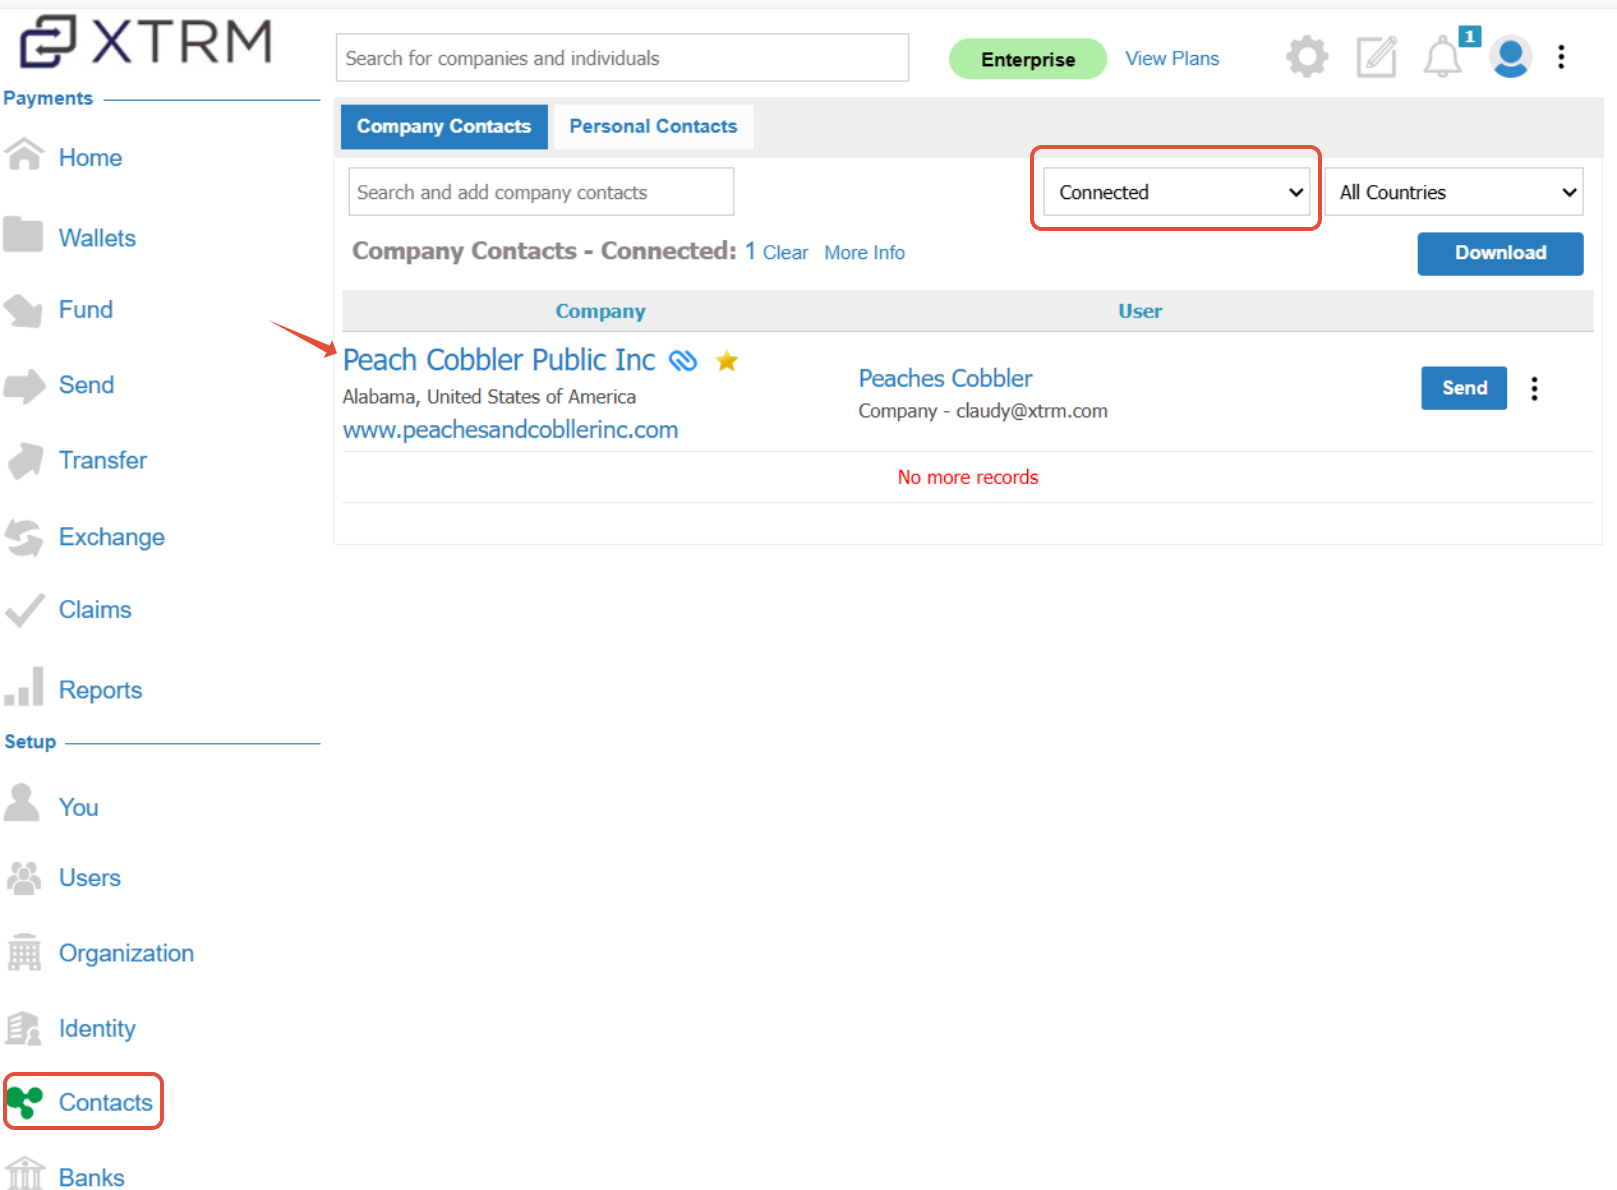Click the Send arrow icon in sidebar

24,386
